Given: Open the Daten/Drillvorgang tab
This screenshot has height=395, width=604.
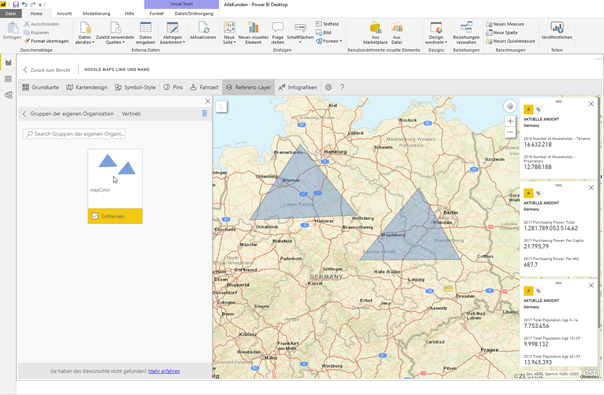Looking at the screenshot, I should [x=194, y=13].
